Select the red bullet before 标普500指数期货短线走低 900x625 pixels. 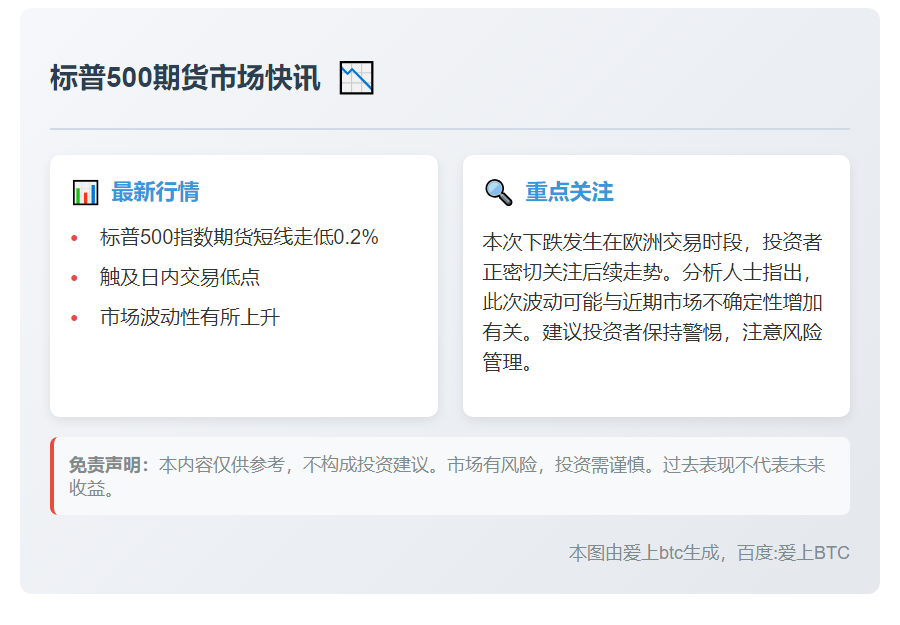click(x=74, y=238)
